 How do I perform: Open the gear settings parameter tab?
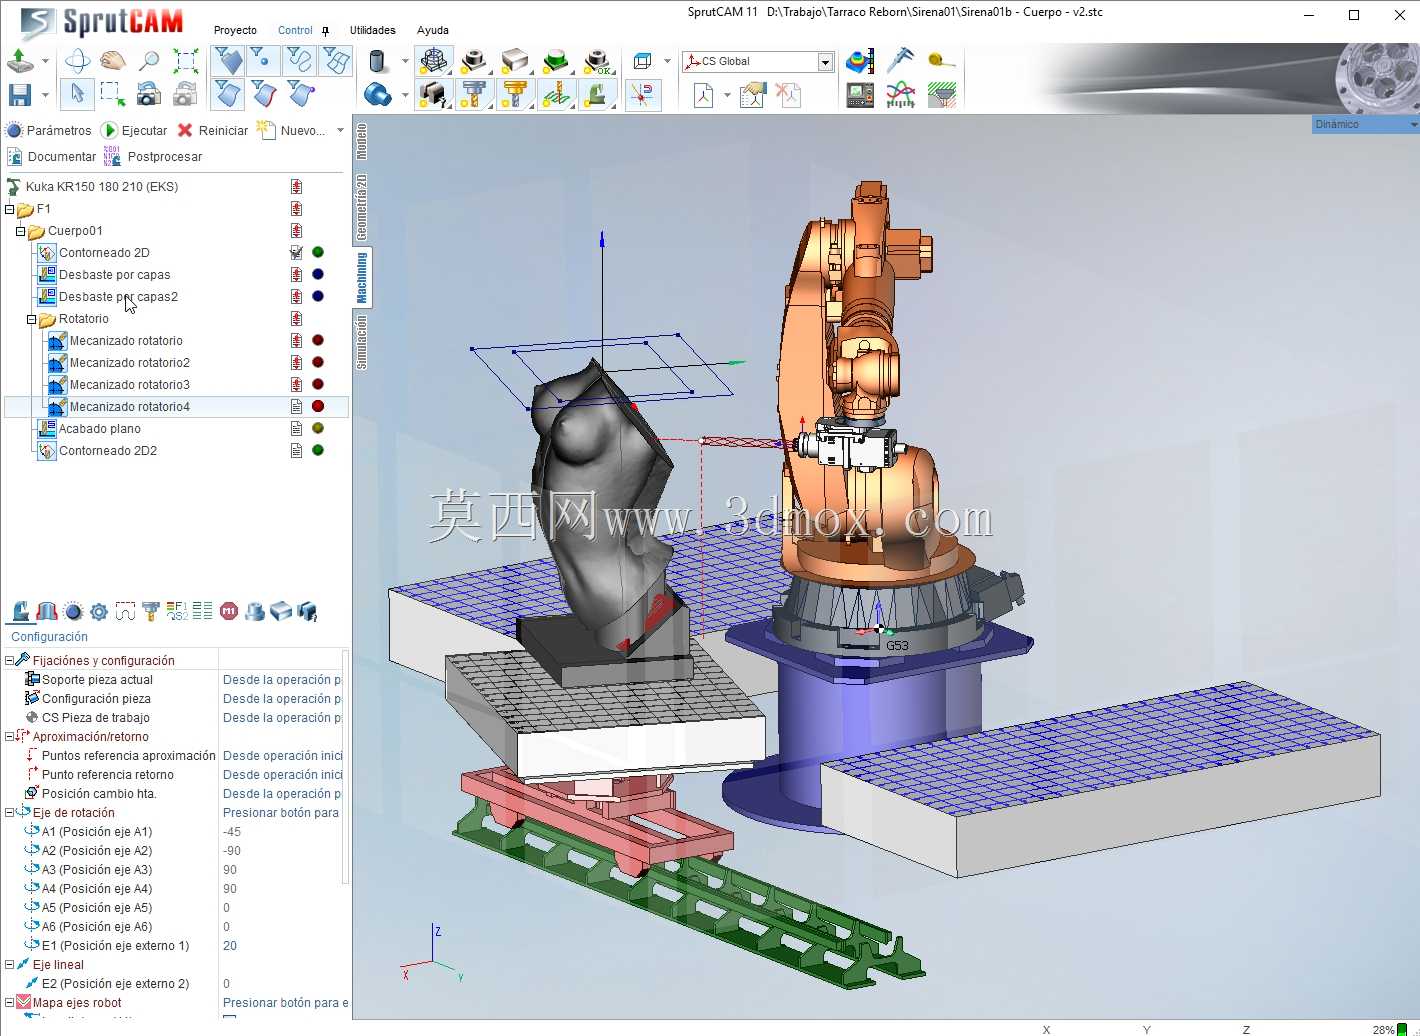99,611
